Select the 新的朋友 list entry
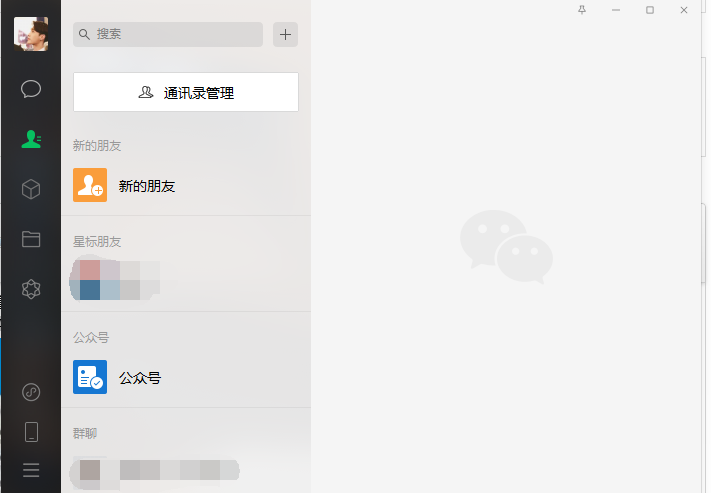Screen dimensions: 711x493 coord(186,185)
